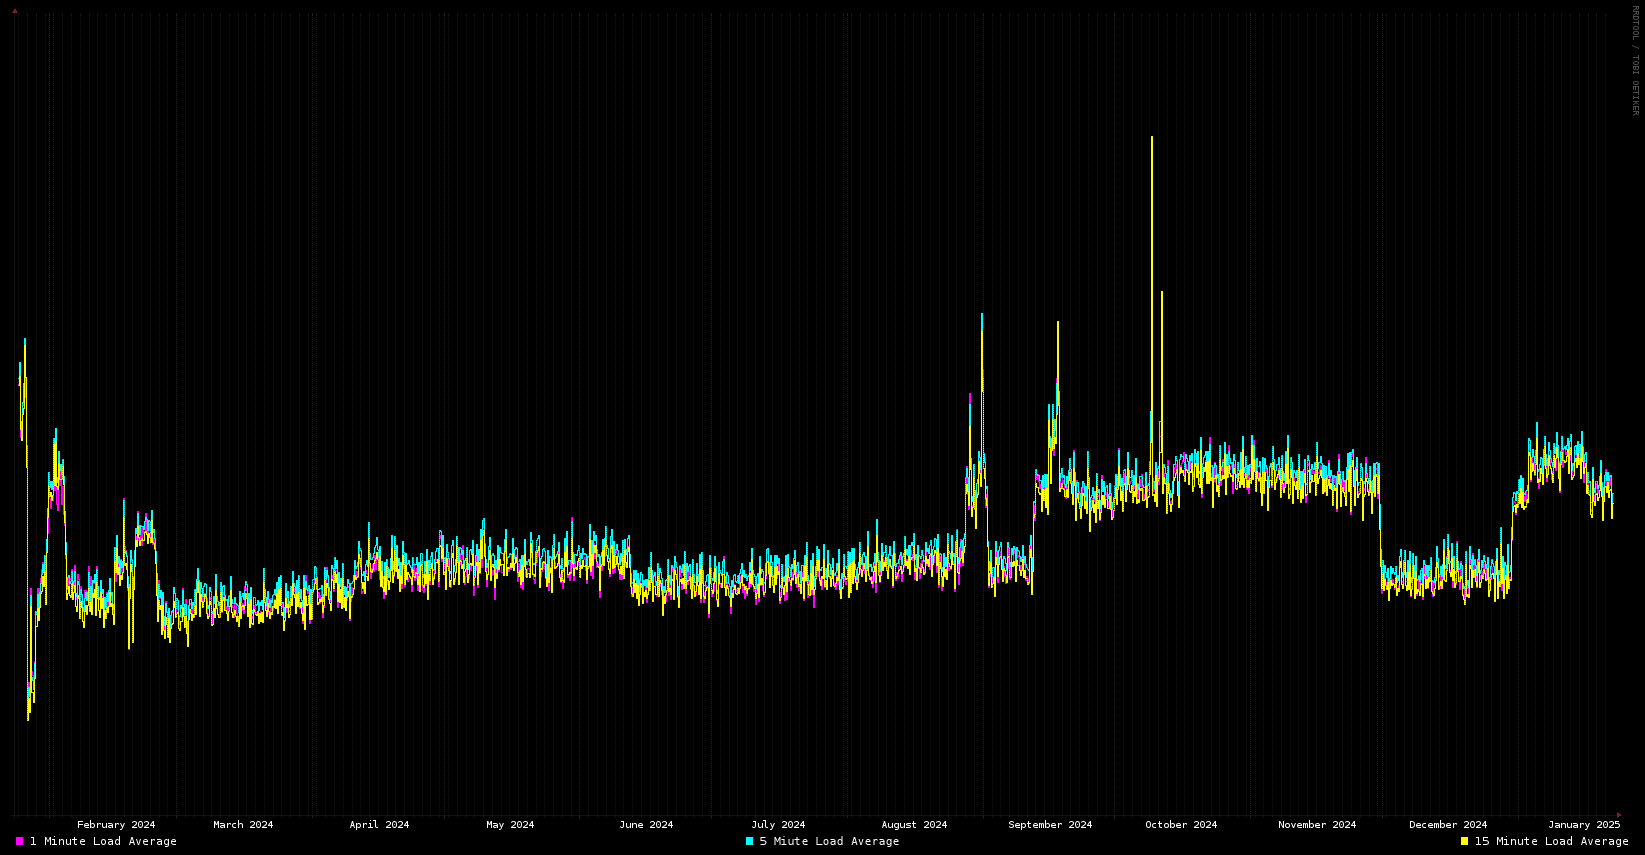Click the February 2024 axis label
Screen dimensions: 1645x855
click(x=116, y=825)
